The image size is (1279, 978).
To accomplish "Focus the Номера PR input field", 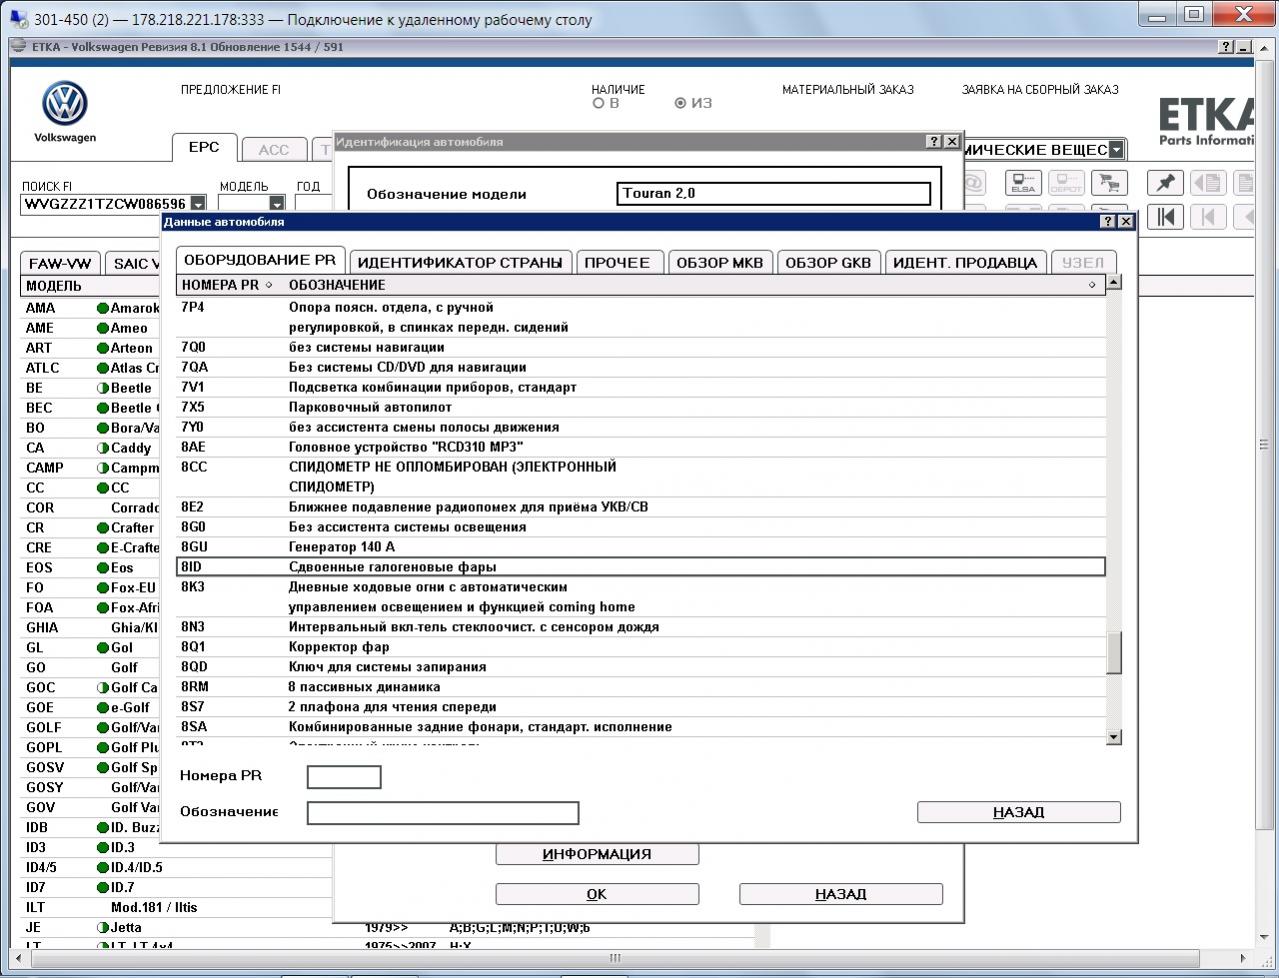I will click(344, 777).
